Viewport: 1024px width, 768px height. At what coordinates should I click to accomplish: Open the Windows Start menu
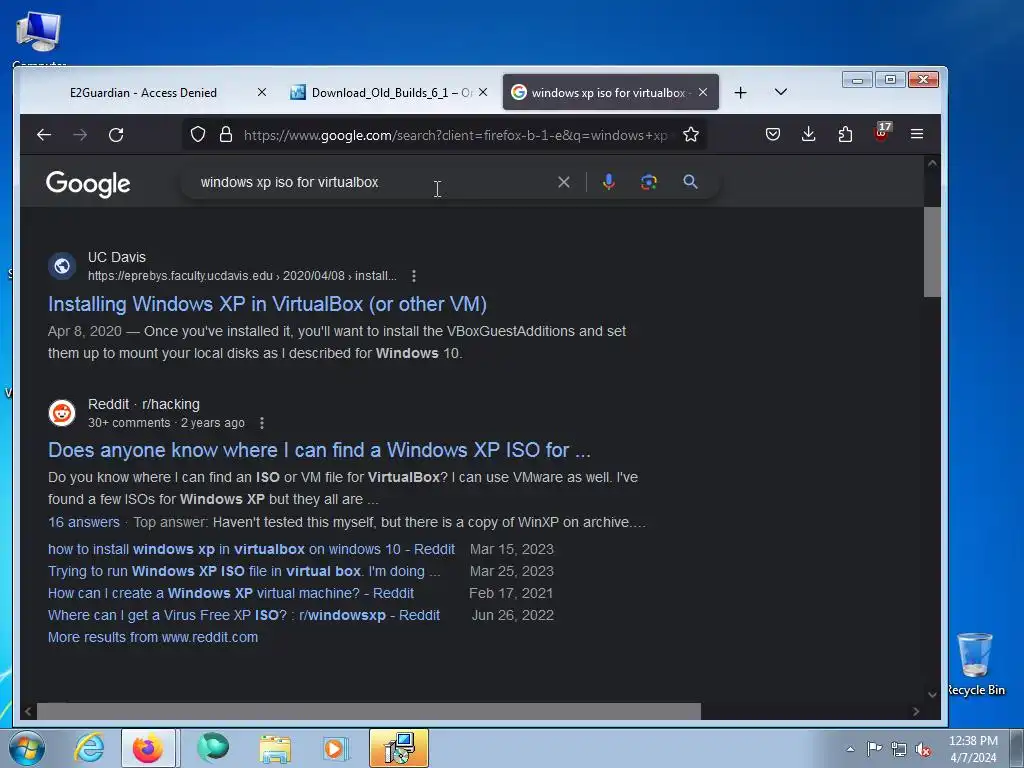[27, 748]
